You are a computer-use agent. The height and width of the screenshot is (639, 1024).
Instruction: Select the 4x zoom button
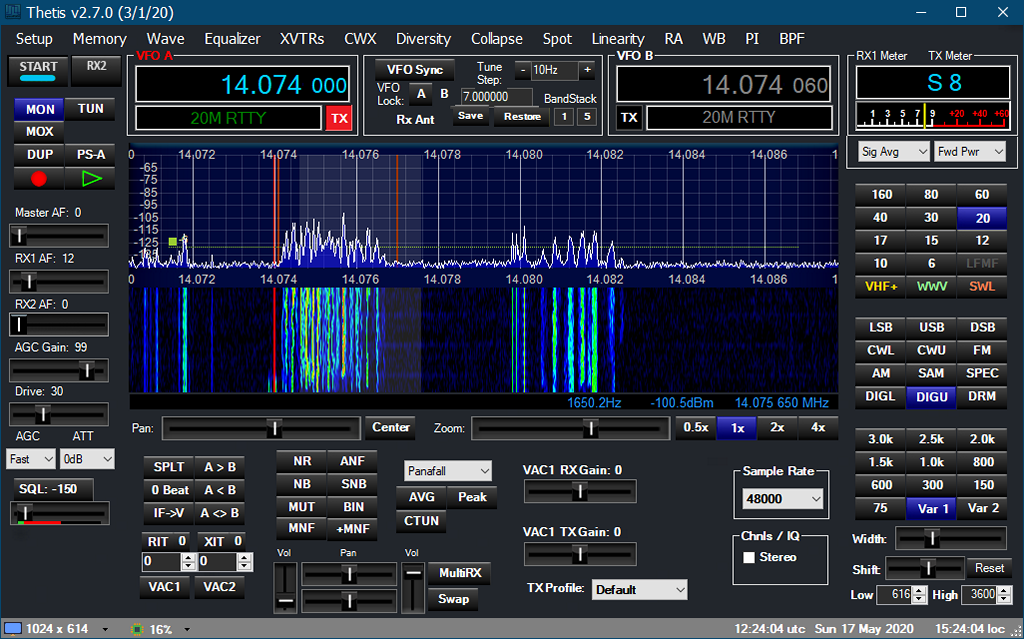tap(818, 427)
